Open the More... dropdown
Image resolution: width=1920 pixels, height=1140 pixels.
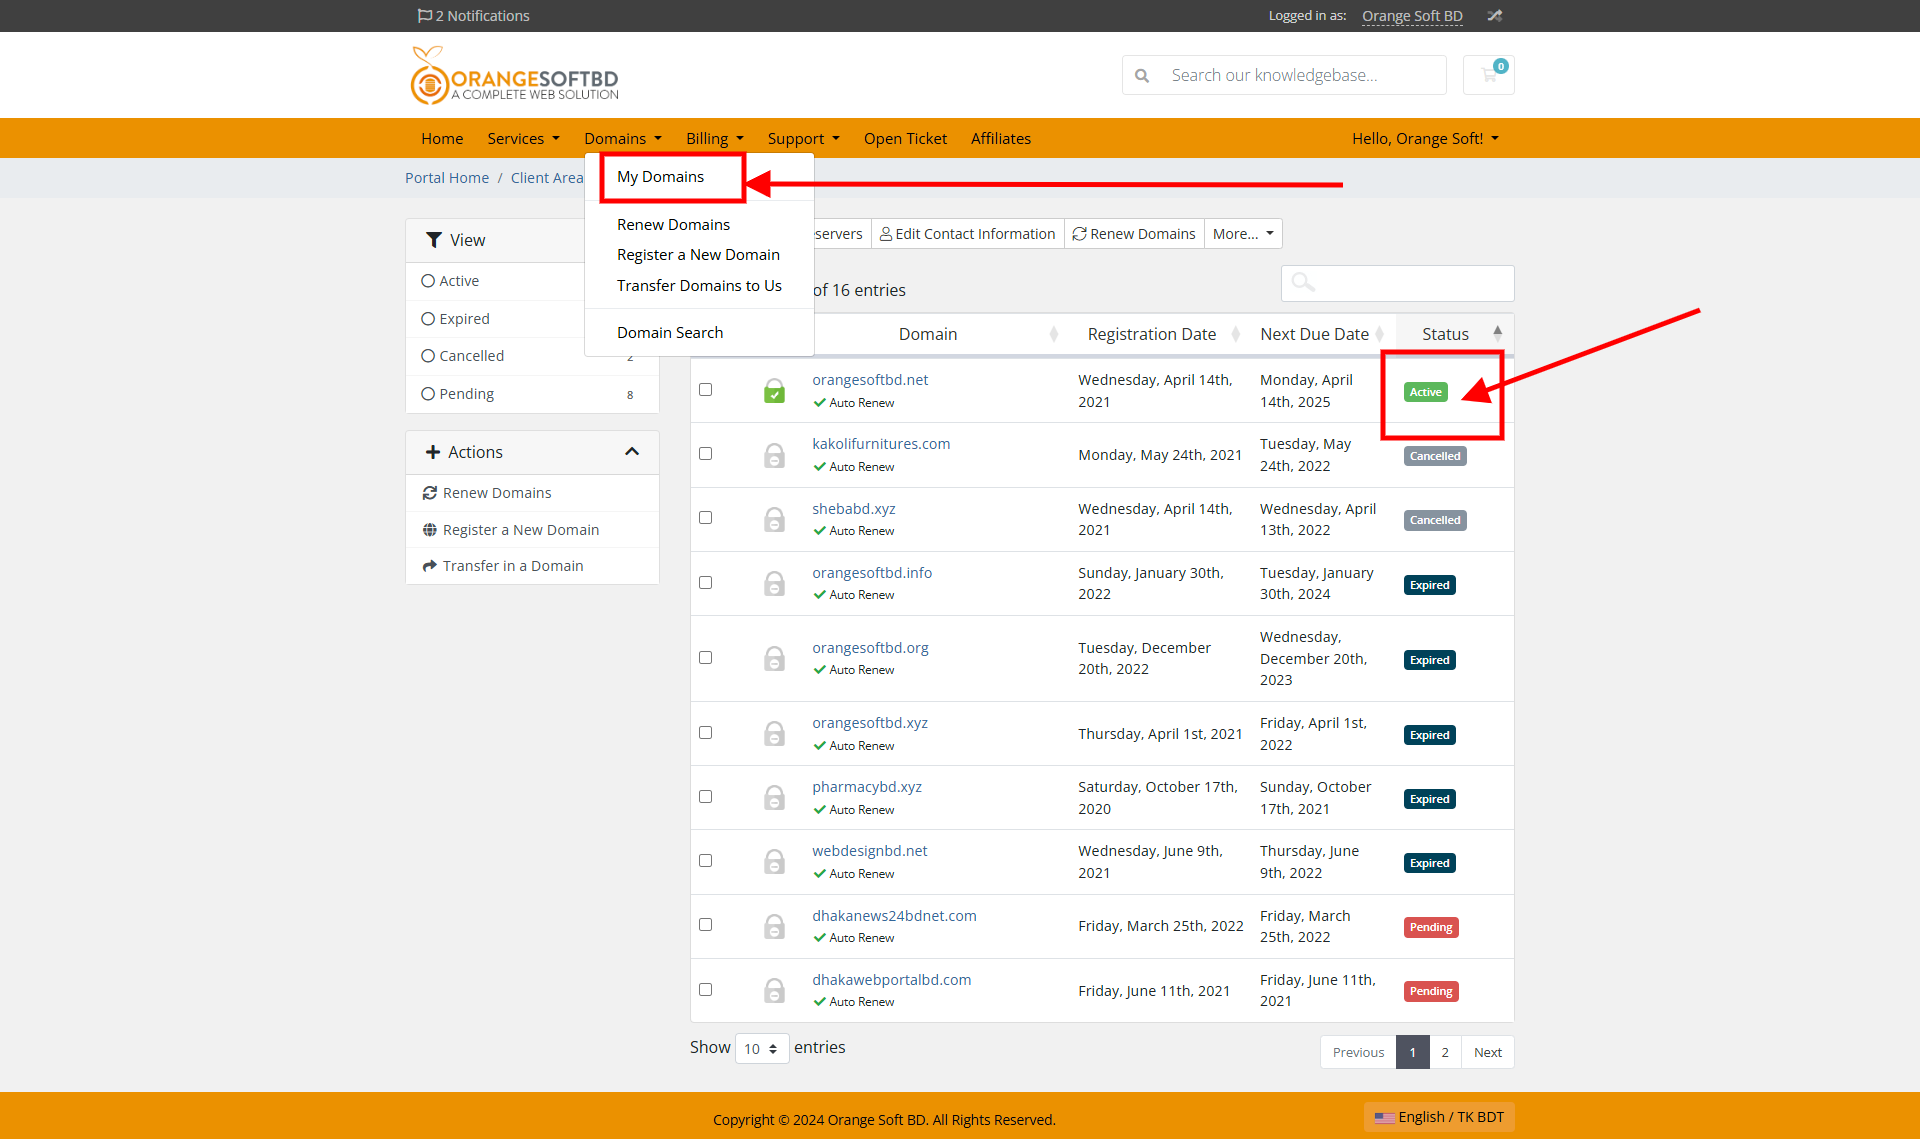1242,233
